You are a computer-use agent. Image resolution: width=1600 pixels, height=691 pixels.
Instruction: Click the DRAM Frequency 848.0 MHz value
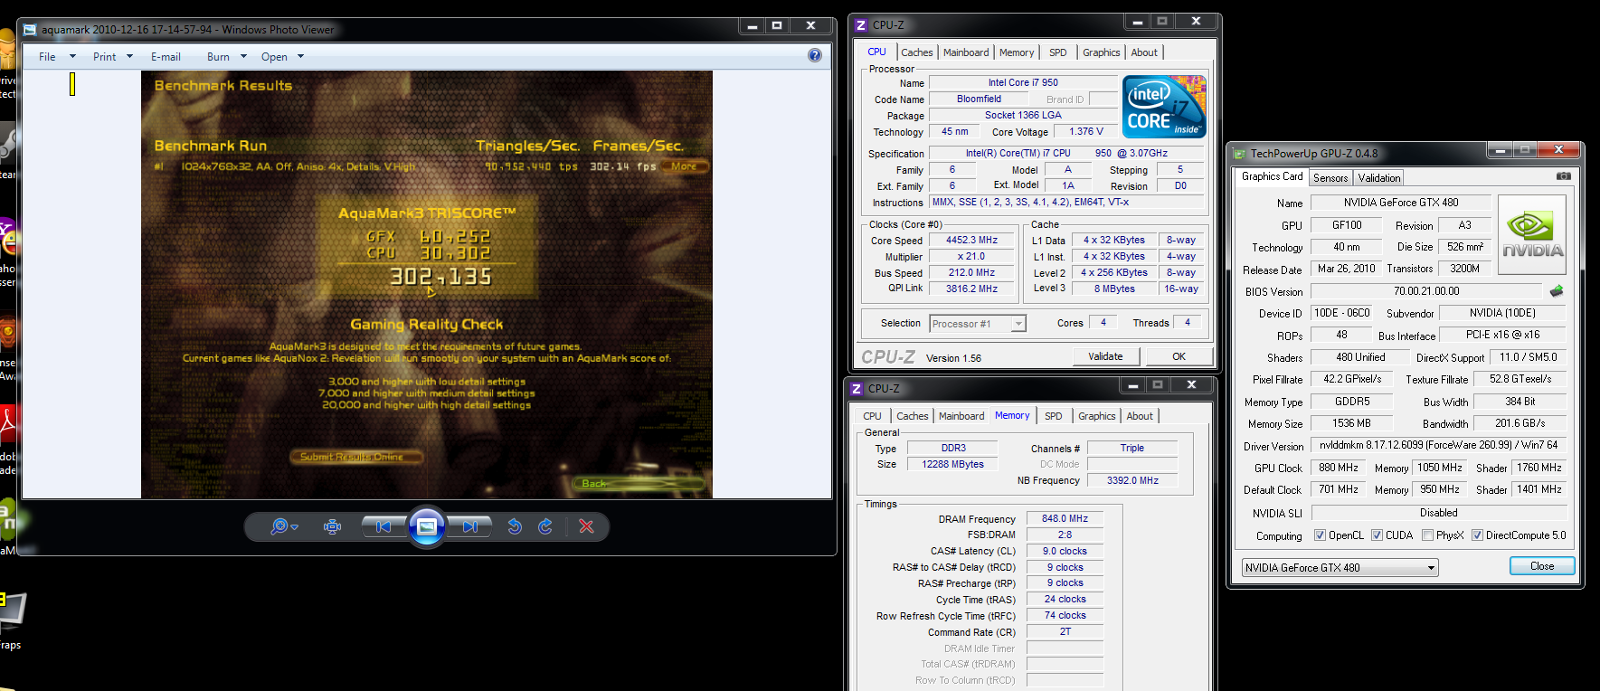tap(1065, 519)
